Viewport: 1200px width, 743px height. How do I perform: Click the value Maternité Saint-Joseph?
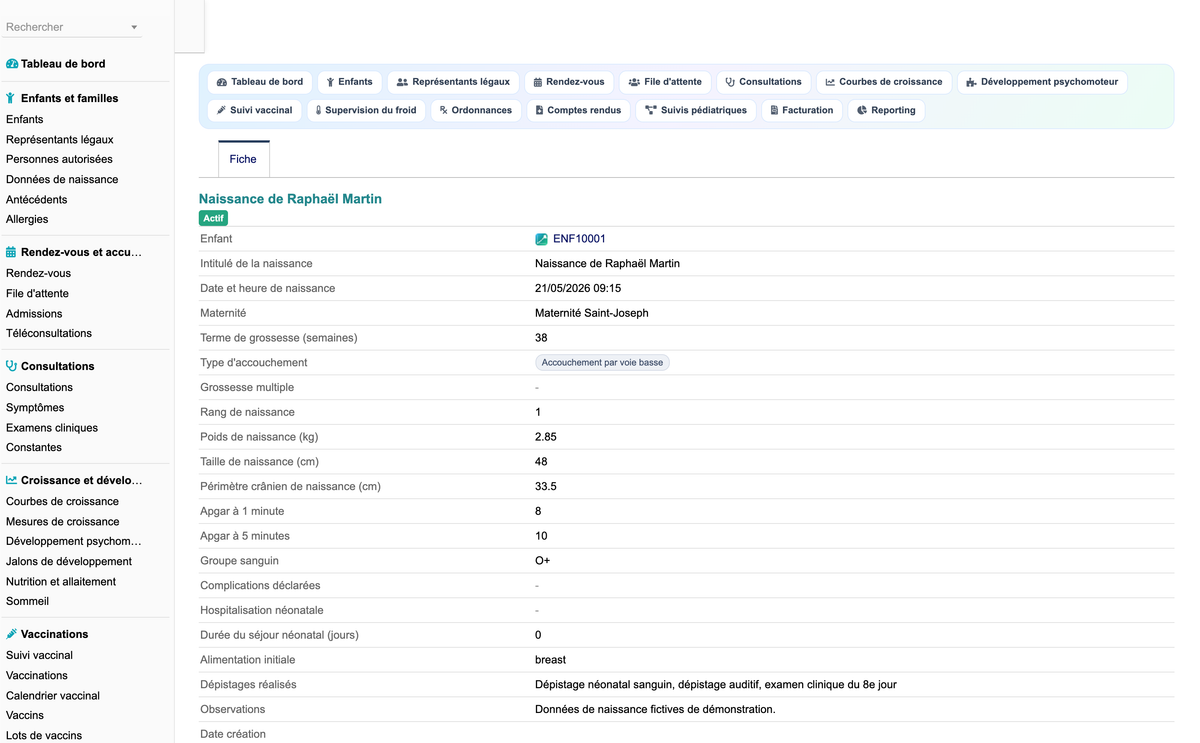[x=592, y=313]
